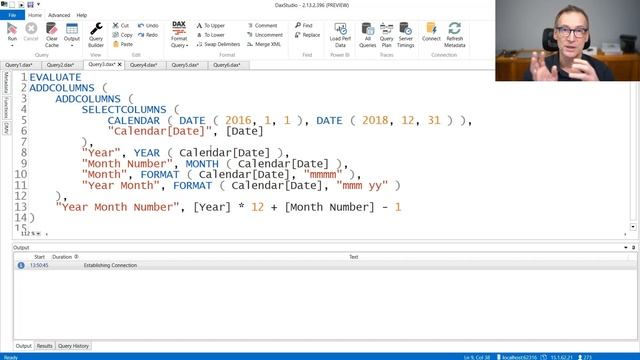This screenshot has height=360, width=640.
Task: Open the Output panel options dropdown
Action: tap(626, 247)
